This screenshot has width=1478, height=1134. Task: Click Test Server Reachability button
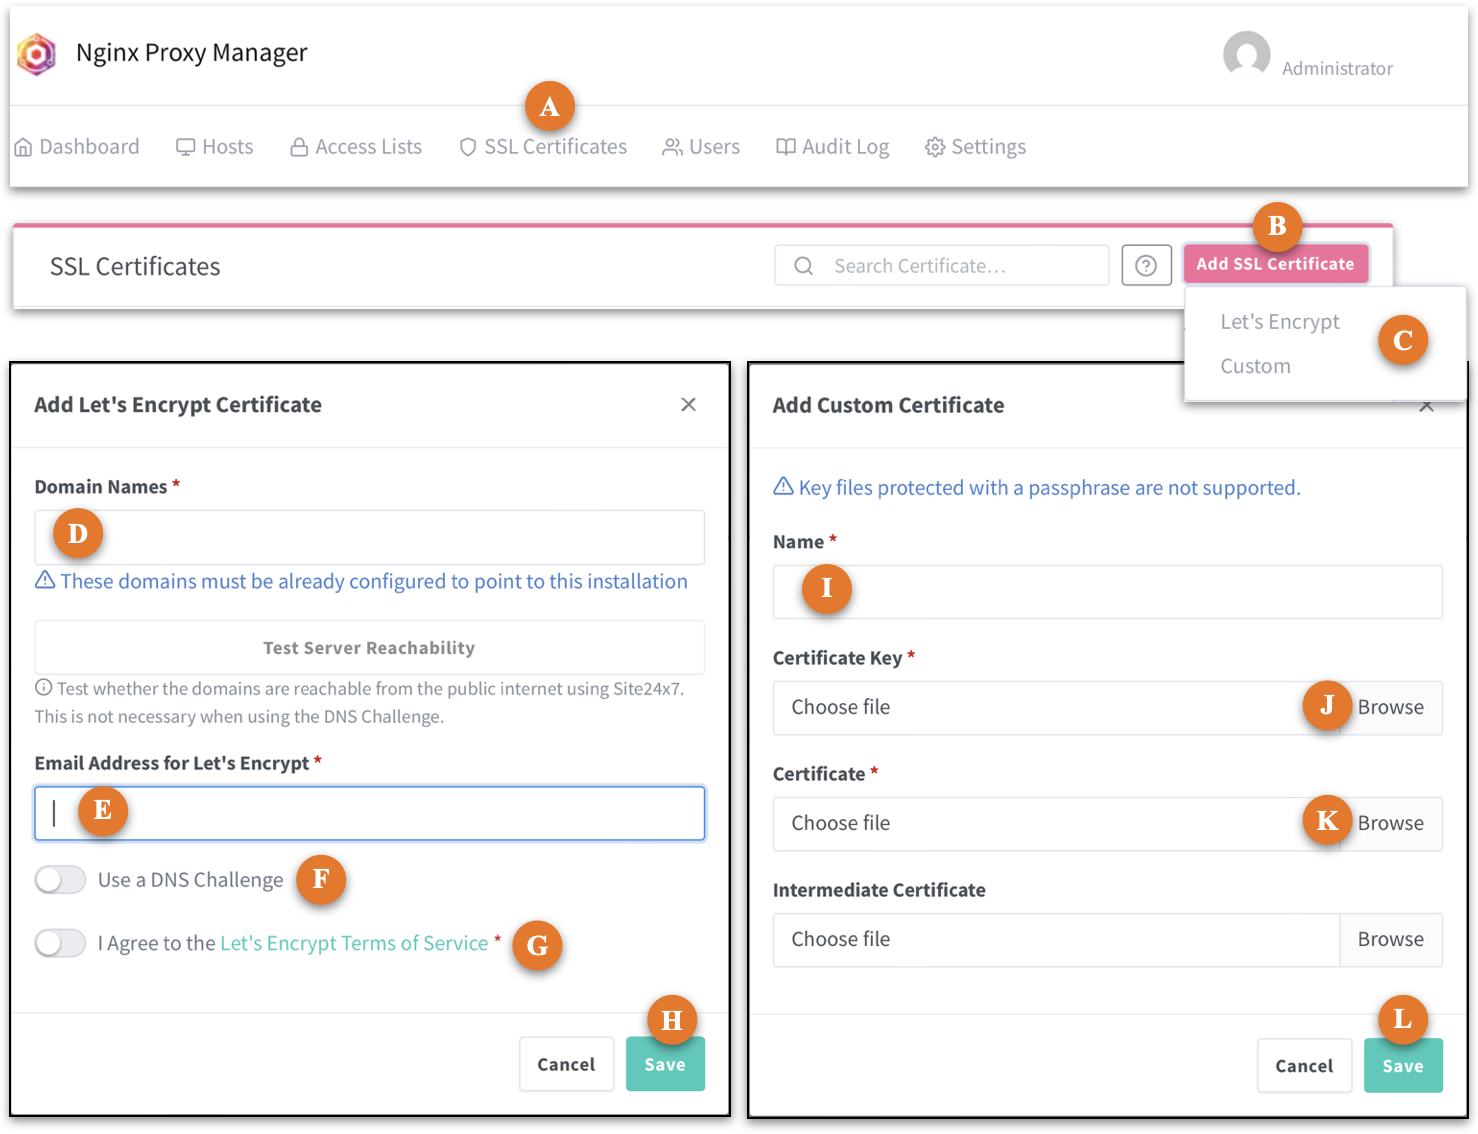point(370,648)
